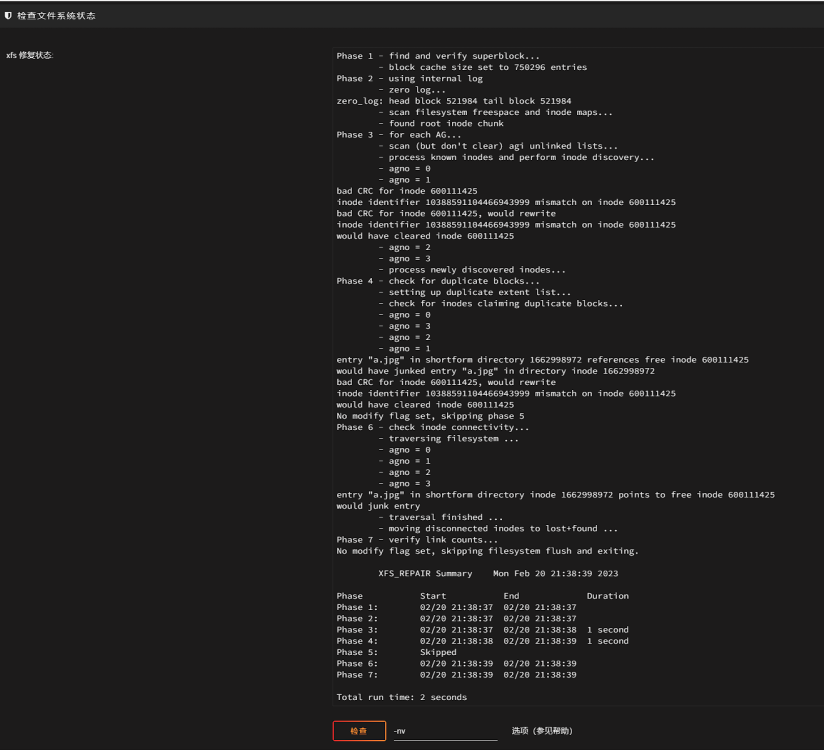Screen dimensions: 824x750
Task: Click 'check for inodes claiming duplicate blocks...'
Action: pyautogui.click(x=506, y=303)
